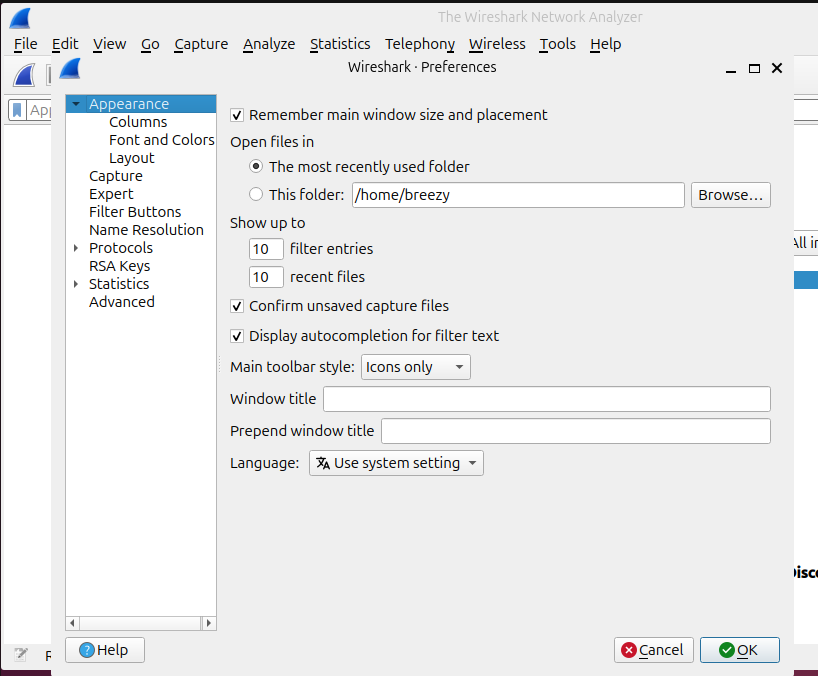Viewport: 818px width, 676px height.
Task: Select Statistics in the preferences tree
Action: coord(119,284)
